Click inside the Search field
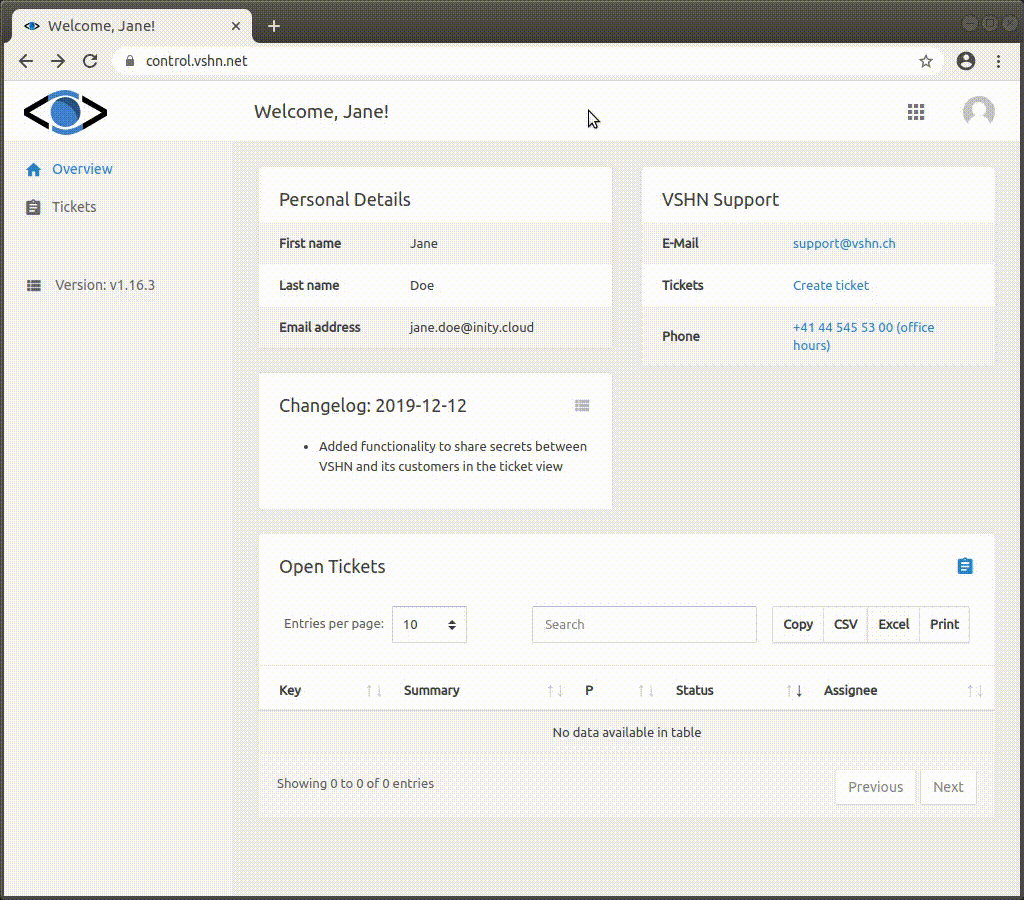This screenshot has height=900, width=1024. pos(643,624)
